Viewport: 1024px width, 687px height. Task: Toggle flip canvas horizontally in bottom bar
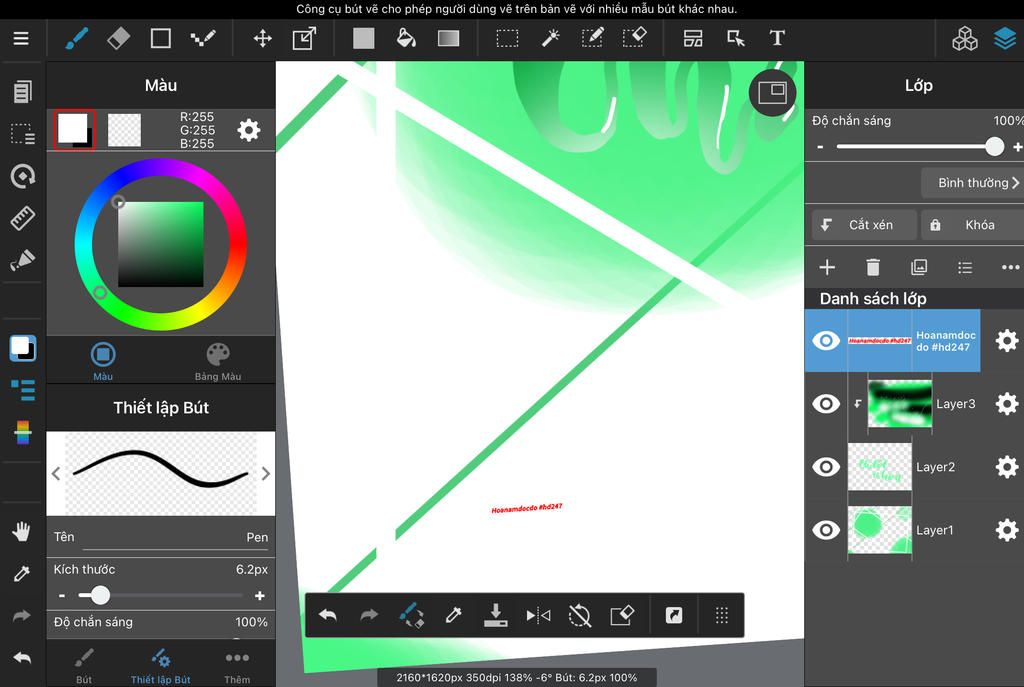pos(538,615)
